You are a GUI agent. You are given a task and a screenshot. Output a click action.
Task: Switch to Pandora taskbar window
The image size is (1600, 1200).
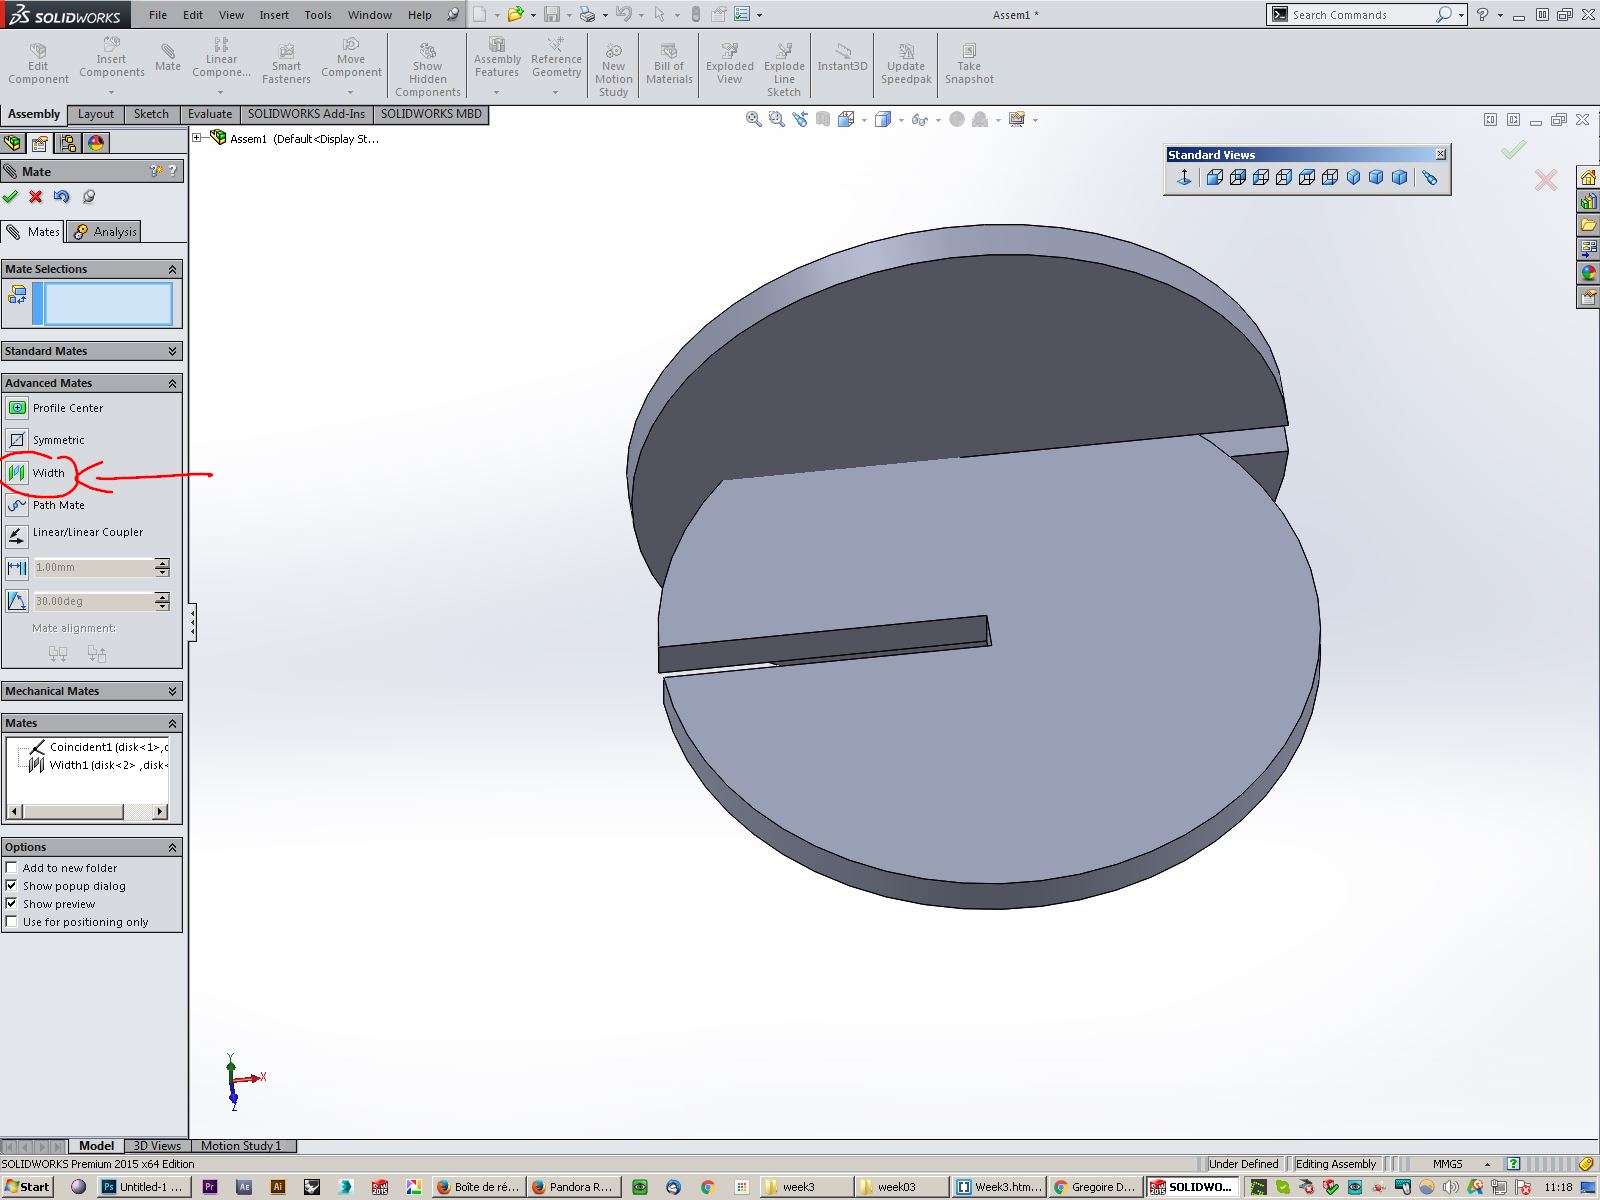coord(574,1187)
